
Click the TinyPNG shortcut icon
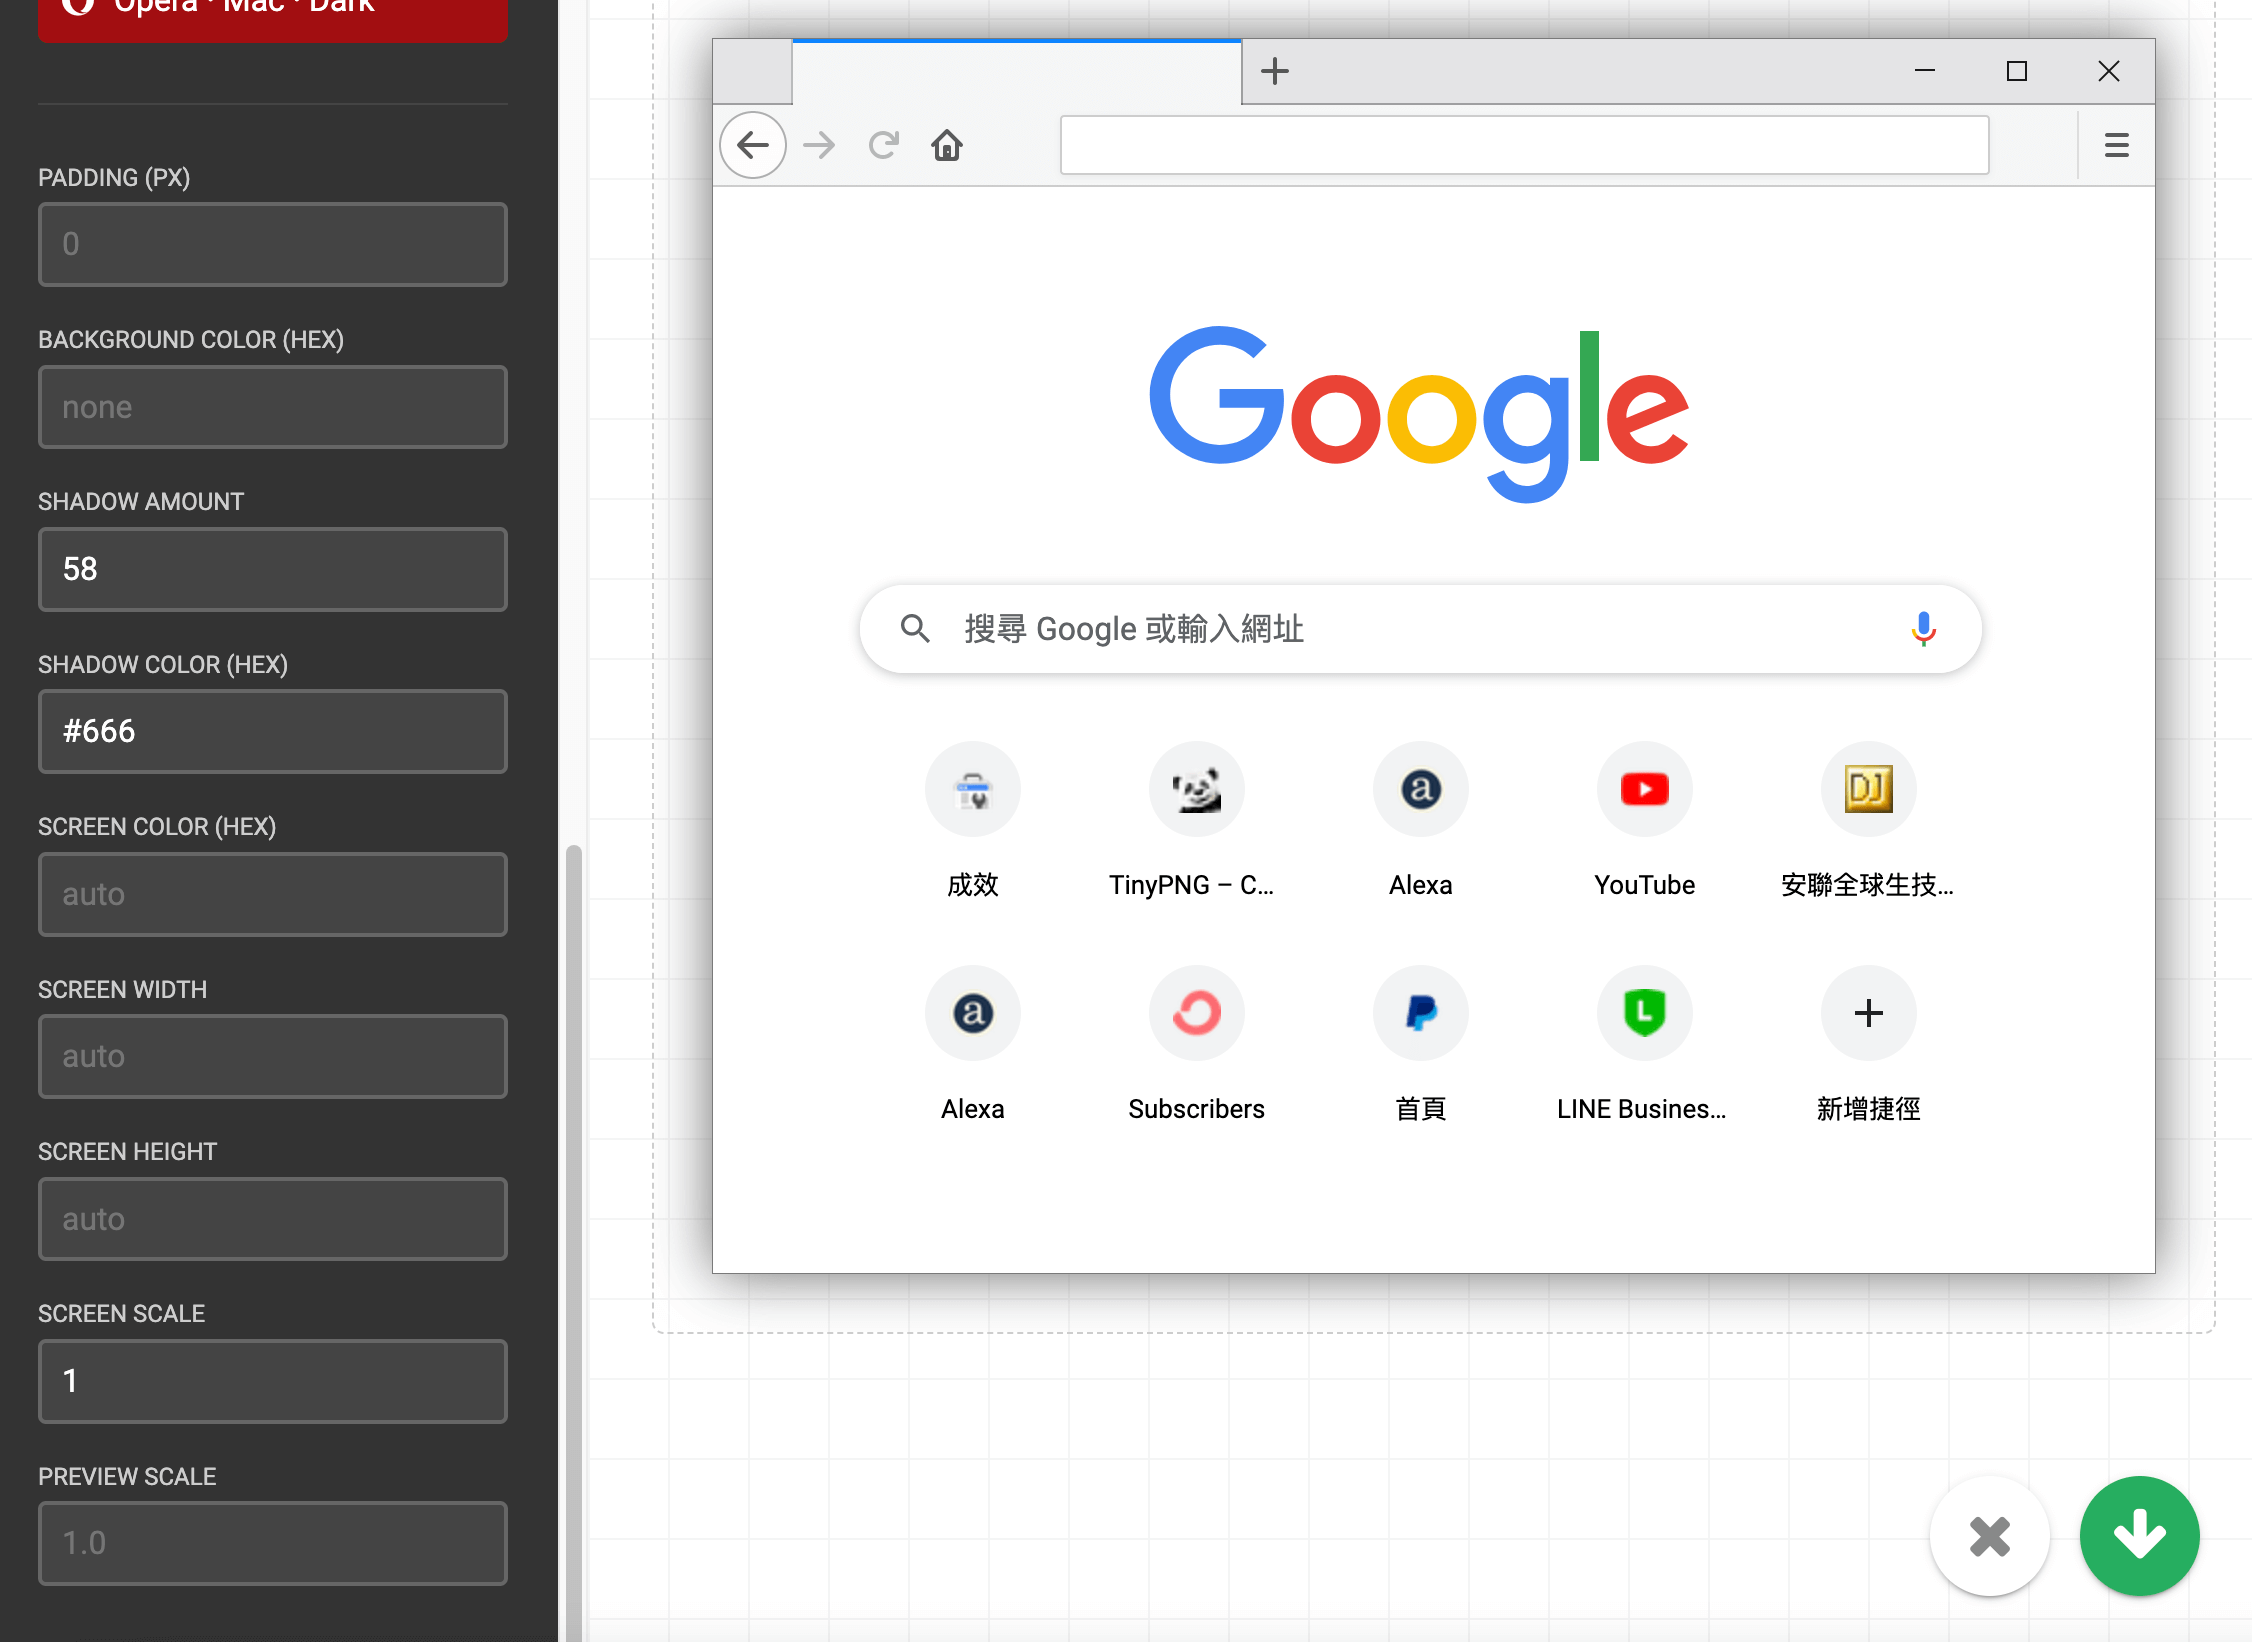pyautogui.click(x=1196, y=789)
